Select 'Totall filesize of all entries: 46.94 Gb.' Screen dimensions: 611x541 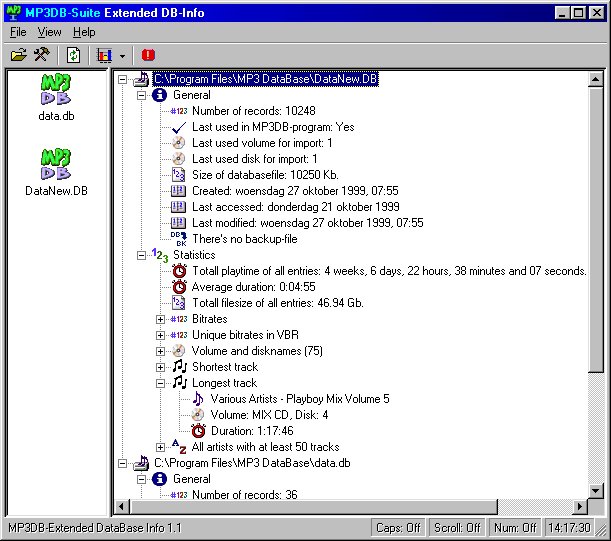pyautogui.click(x=278, y=303)
